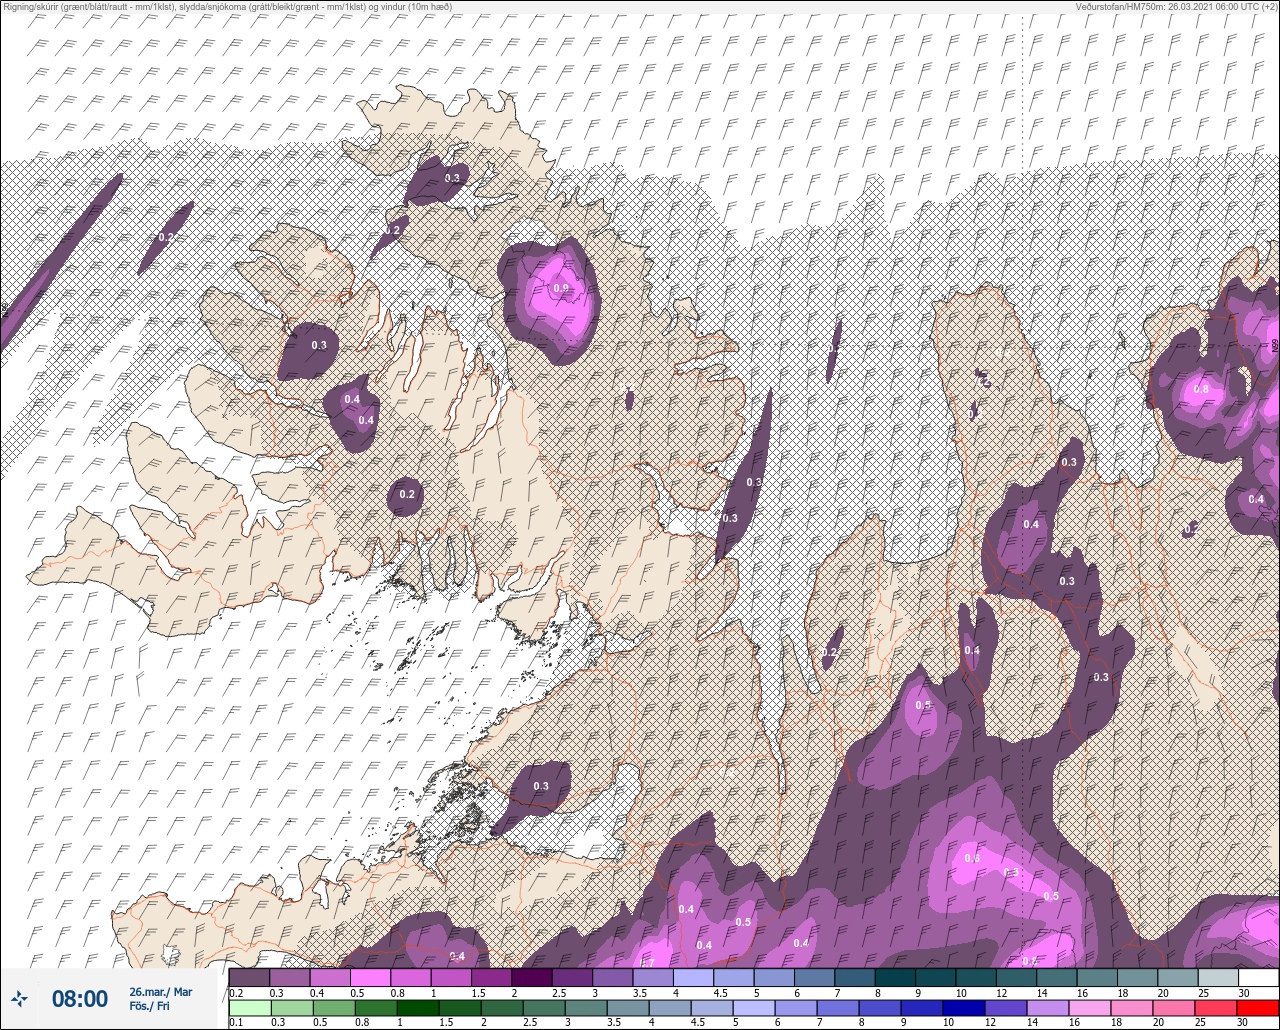This screenshot has width=1280, height=1030.
Task: Select the 0.5 pink swatch in top legend row
Action: point(370,976)
